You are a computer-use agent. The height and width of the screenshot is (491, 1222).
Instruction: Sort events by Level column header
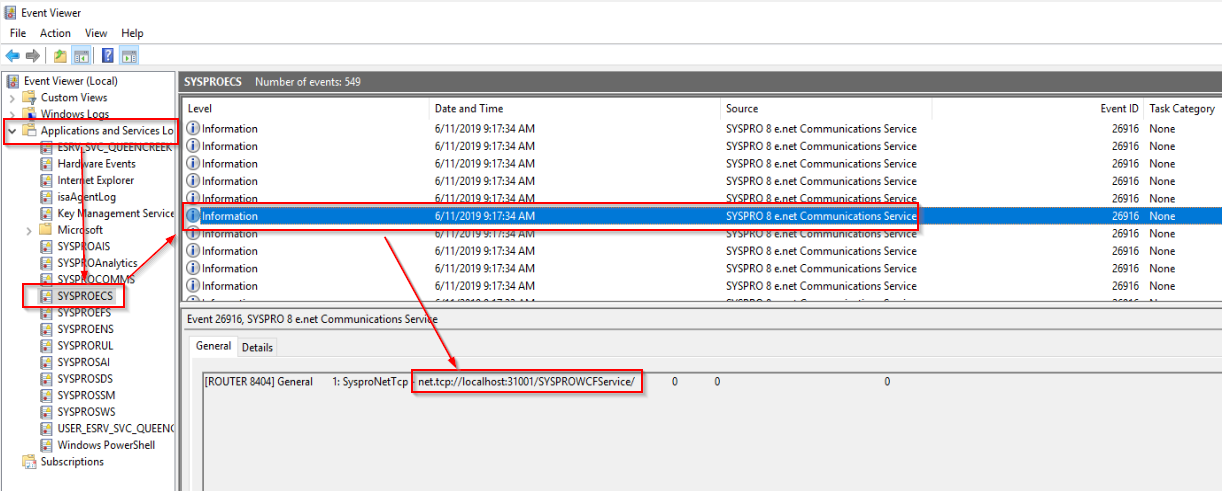306,108
